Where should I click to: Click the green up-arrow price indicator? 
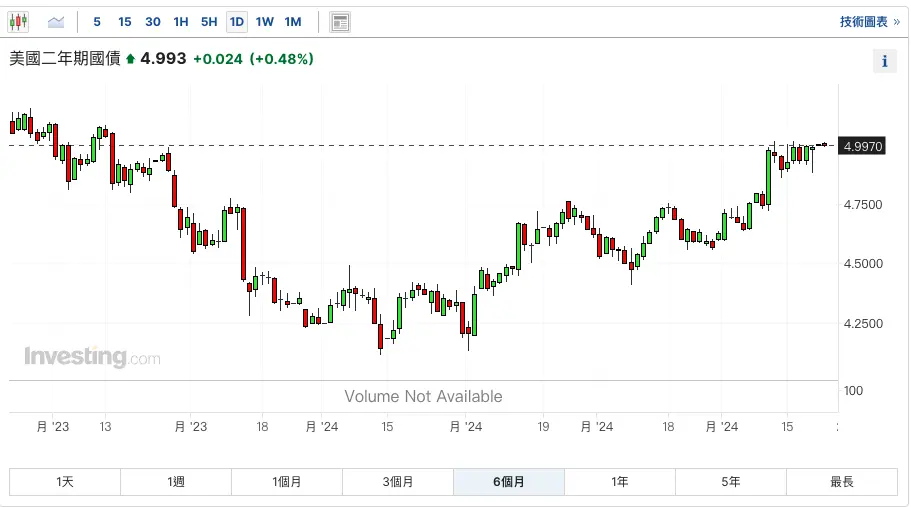[x=130, y=59]
